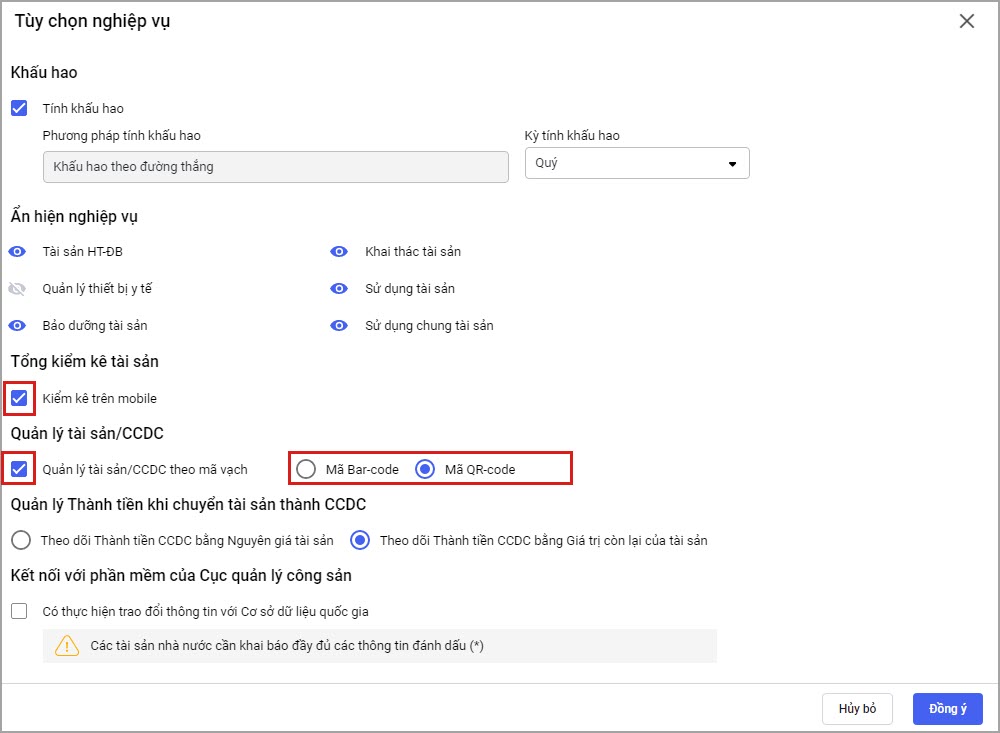Select the Mã Bar-code radio option
Image resolution: width=1000 pixels, height=733 pixels.
(x=307, y=469)
